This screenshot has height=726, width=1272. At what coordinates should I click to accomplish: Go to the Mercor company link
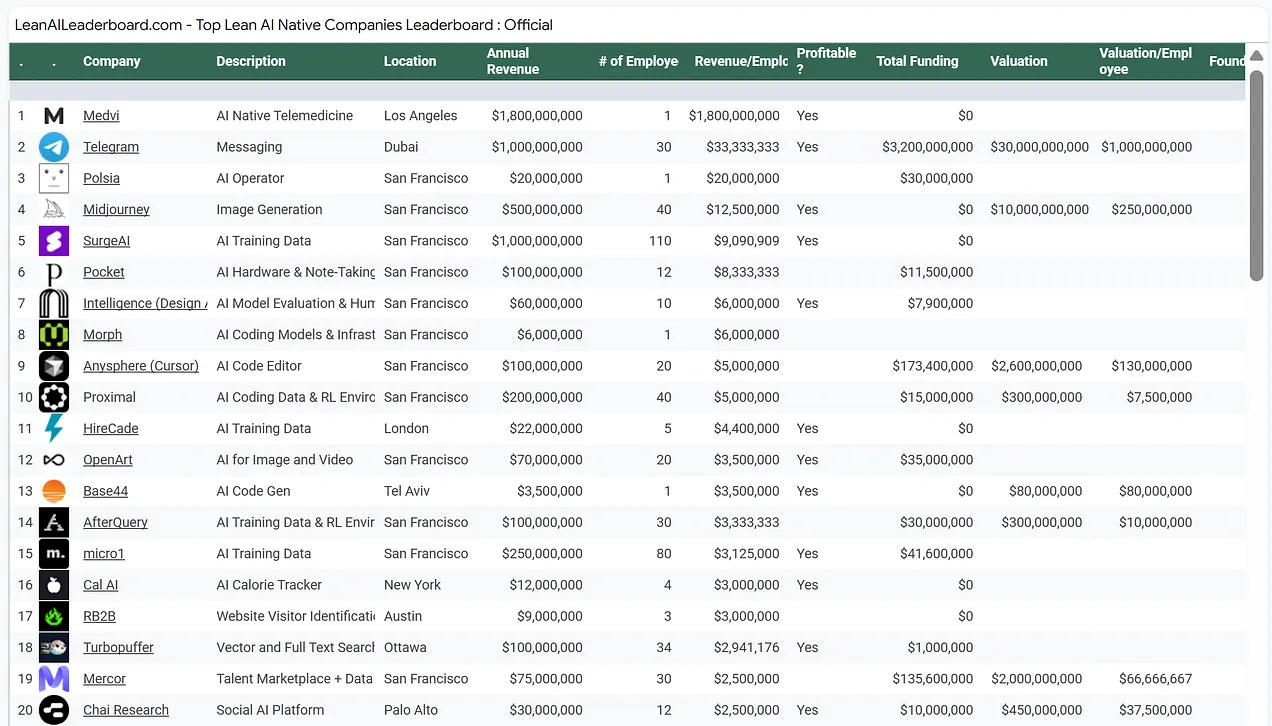104,679
